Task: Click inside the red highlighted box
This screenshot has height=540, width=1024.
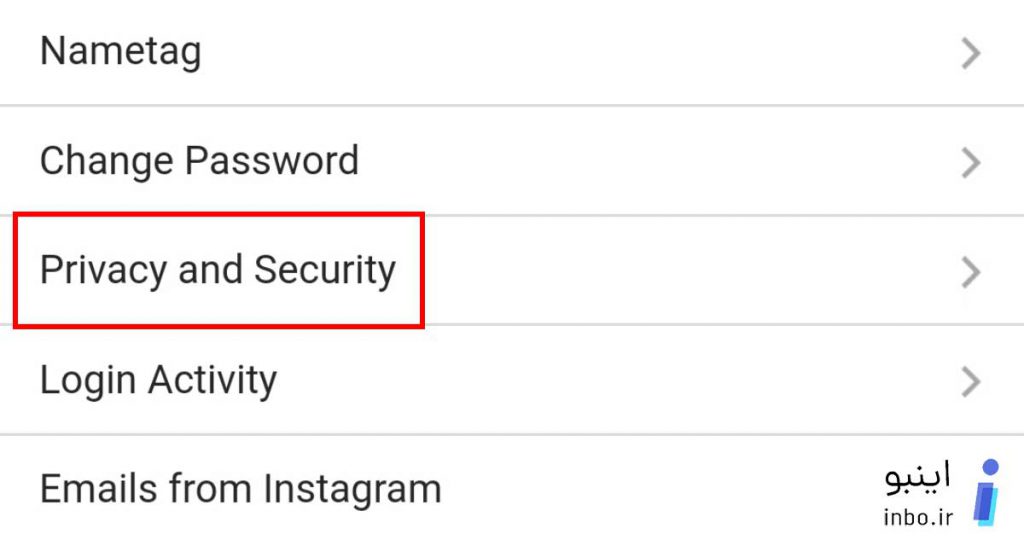Action: 219,270
